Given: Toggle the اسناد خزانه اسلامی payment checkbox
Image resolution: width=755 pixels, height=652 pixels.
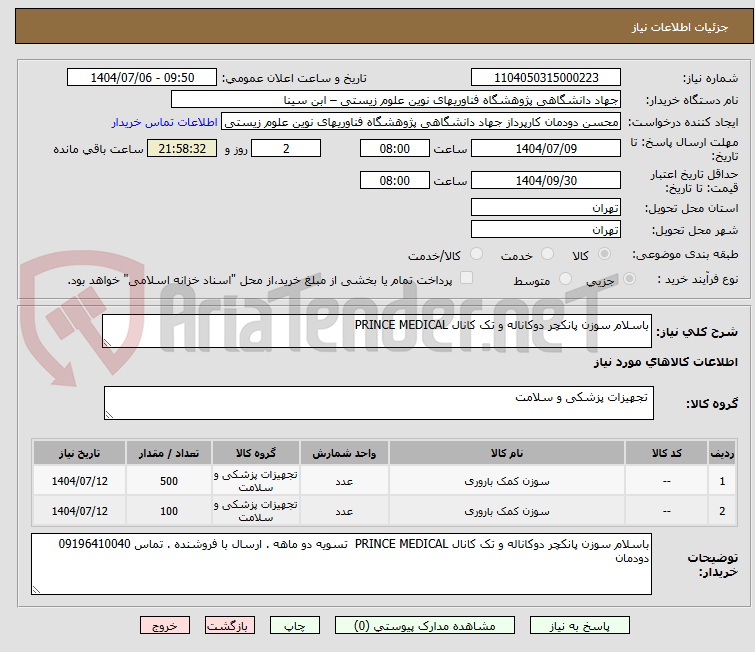Looking at the screenshot, I should click(466, 277).
